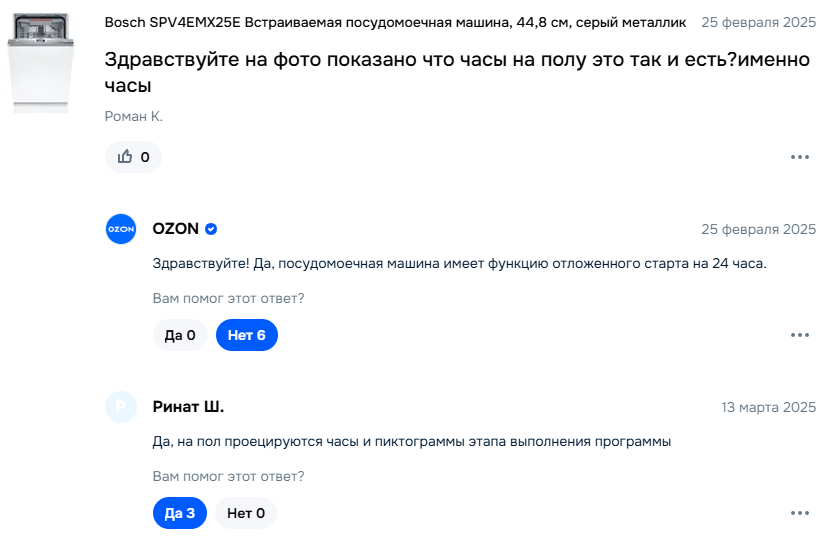The image size is (836, 555).
Task: Click the OZON seller name
Action: point(175,229)
